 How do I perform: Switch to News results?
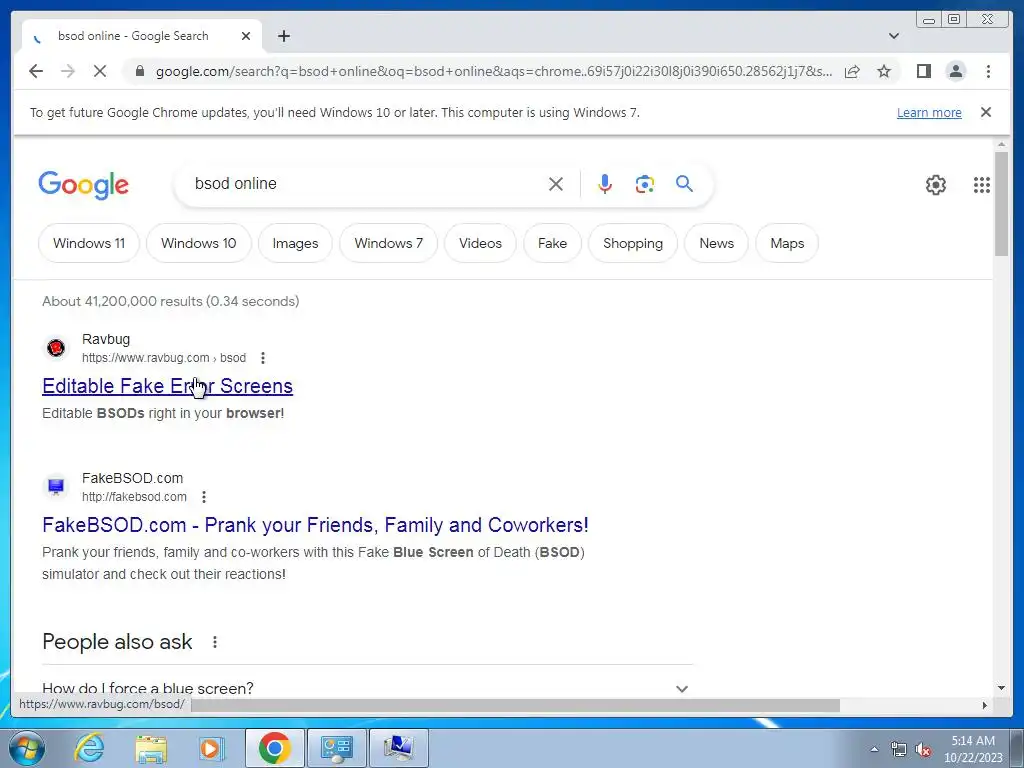coord(716,243)
